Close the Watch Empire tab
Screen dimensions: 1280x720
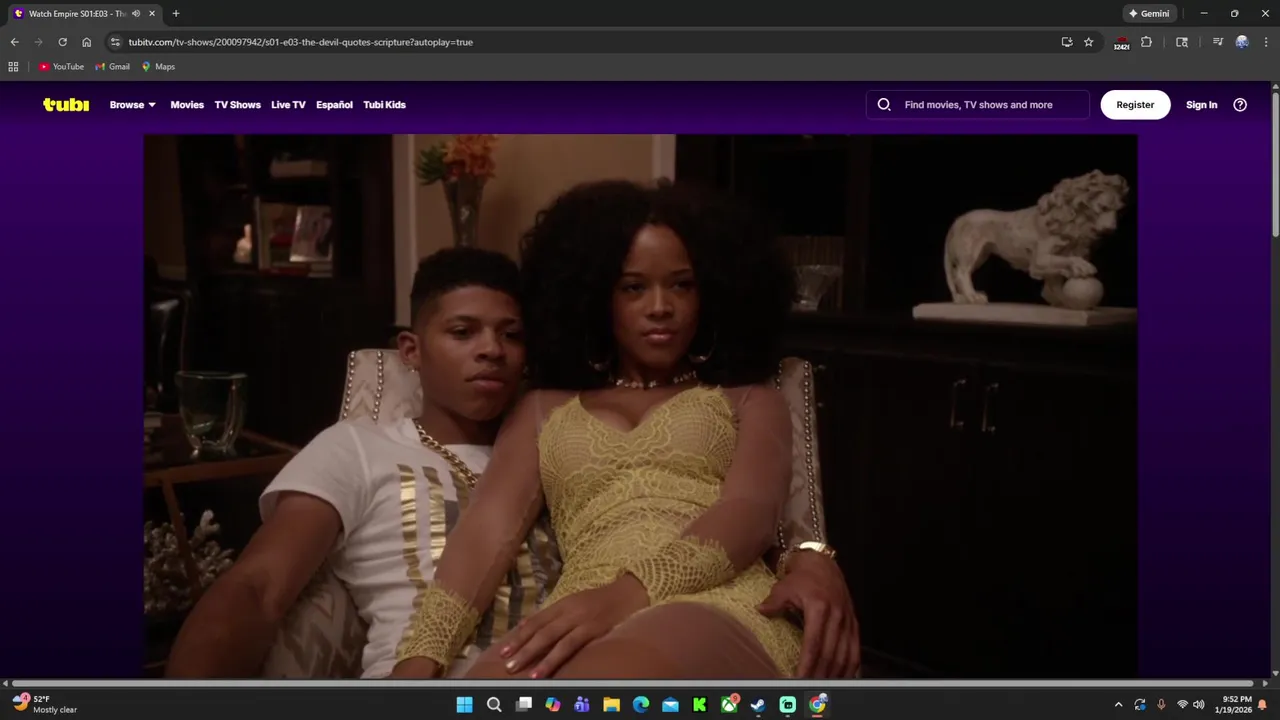tap(151, 14)
